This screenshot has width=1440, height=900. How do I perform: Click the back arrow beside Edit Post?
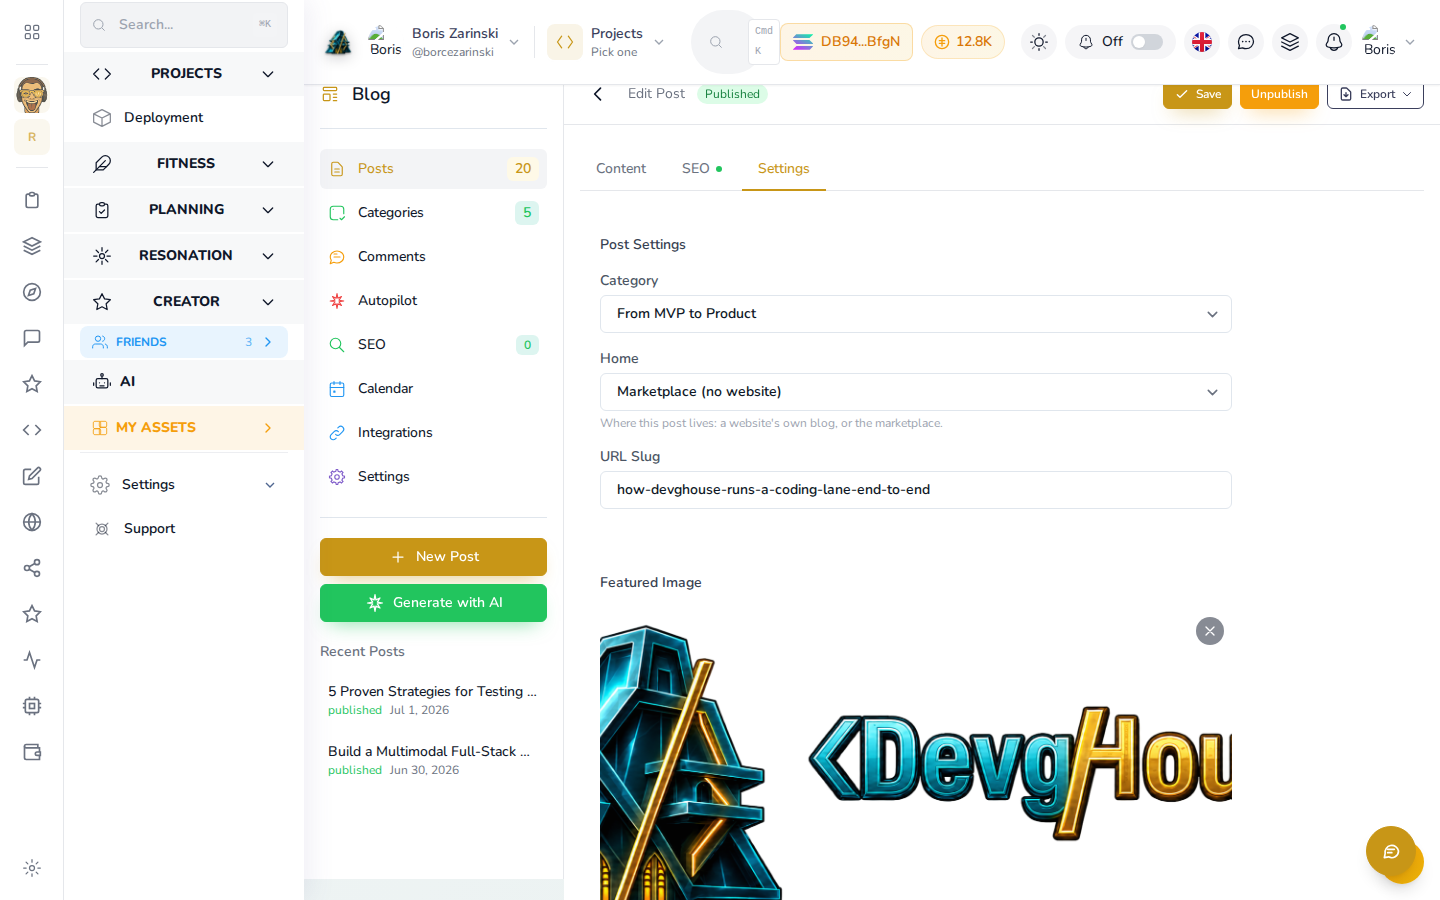click(x=598, y=94)
